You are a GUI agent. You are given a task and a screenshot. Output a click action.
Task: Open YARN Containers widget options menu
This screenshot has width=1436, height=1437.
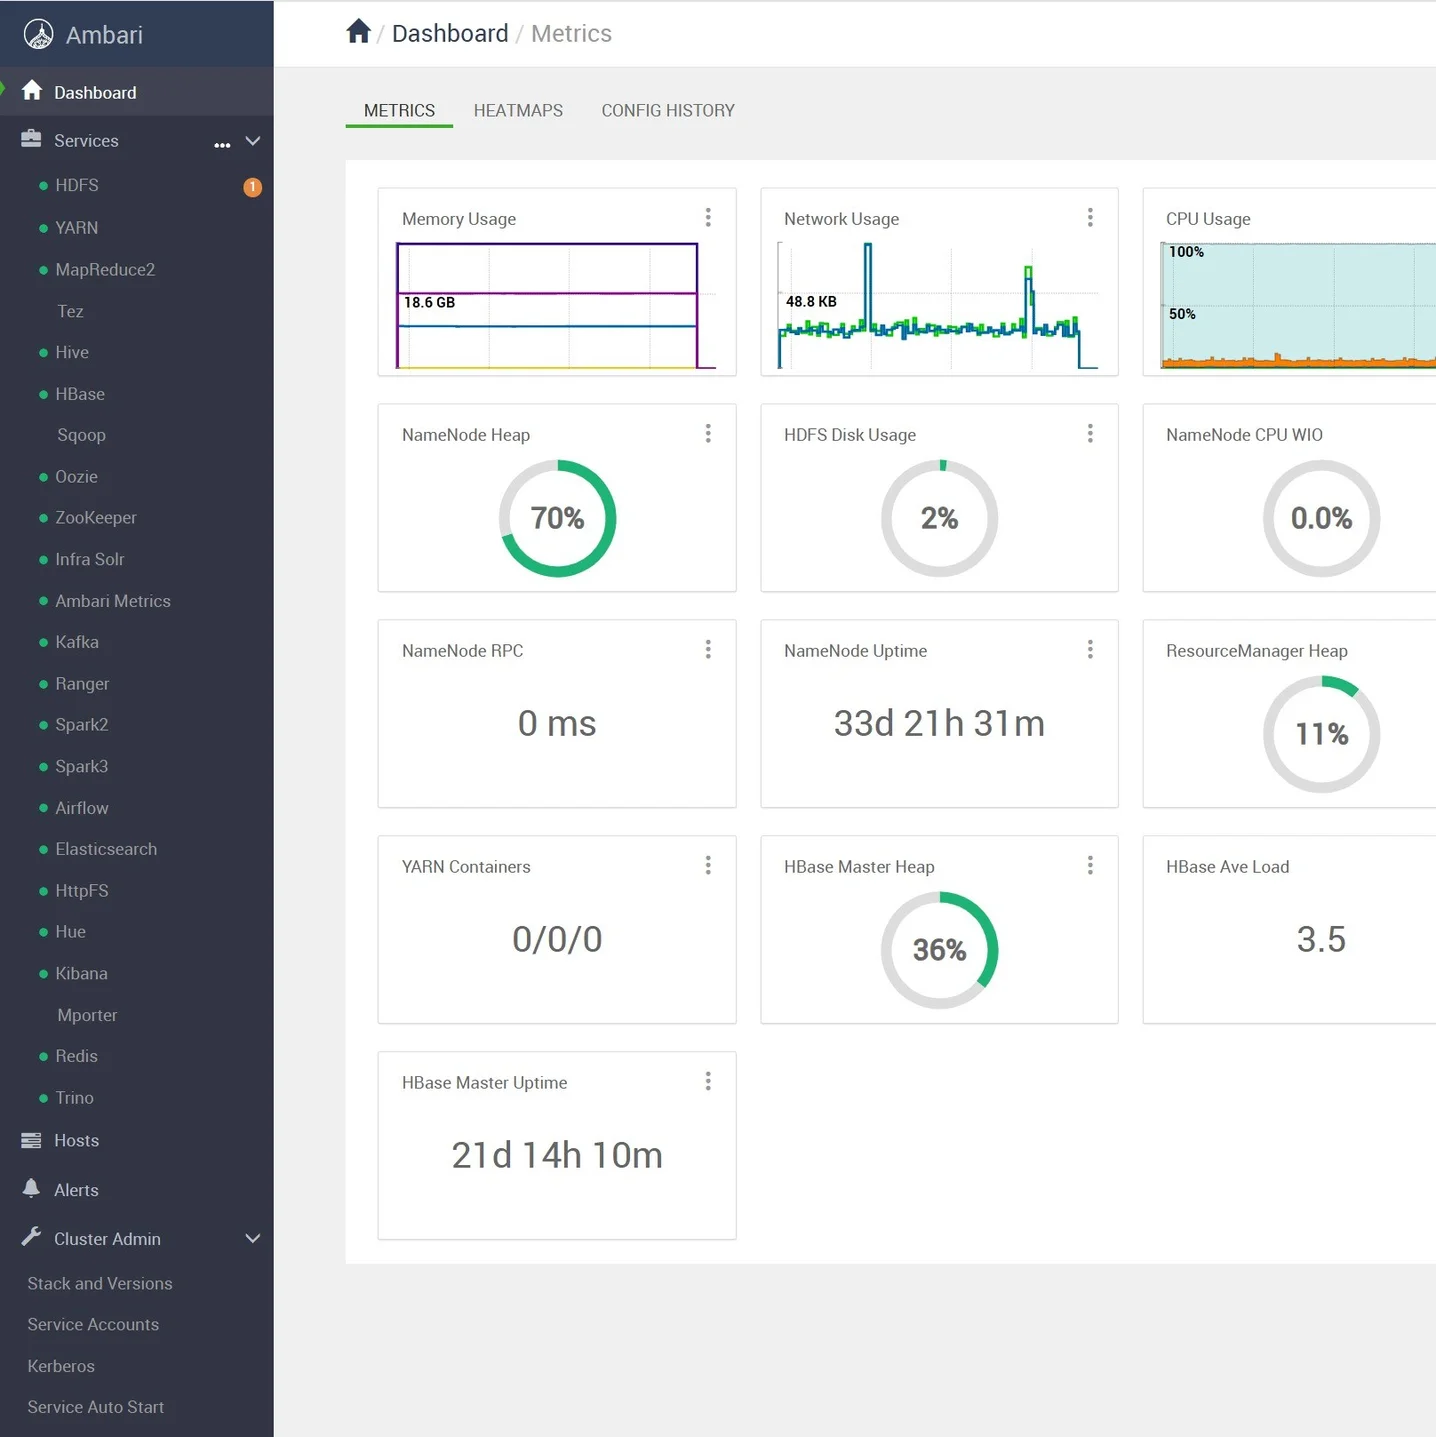coord(708,865)
